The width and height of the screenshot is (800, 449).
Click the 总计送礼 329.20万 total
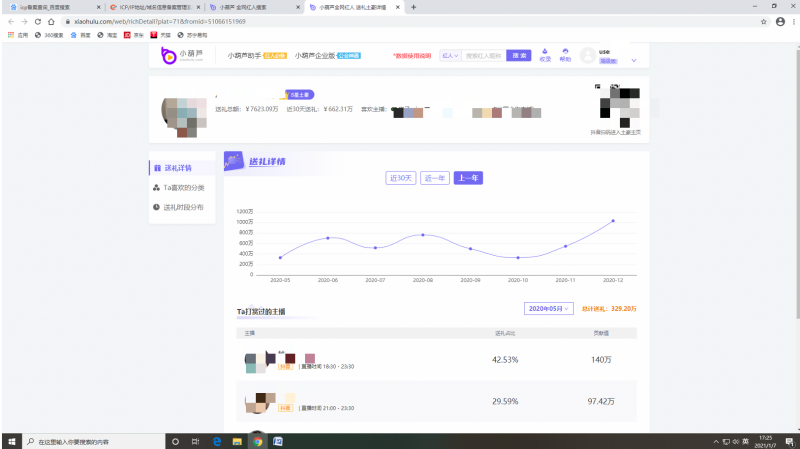(x=609, y=309)
